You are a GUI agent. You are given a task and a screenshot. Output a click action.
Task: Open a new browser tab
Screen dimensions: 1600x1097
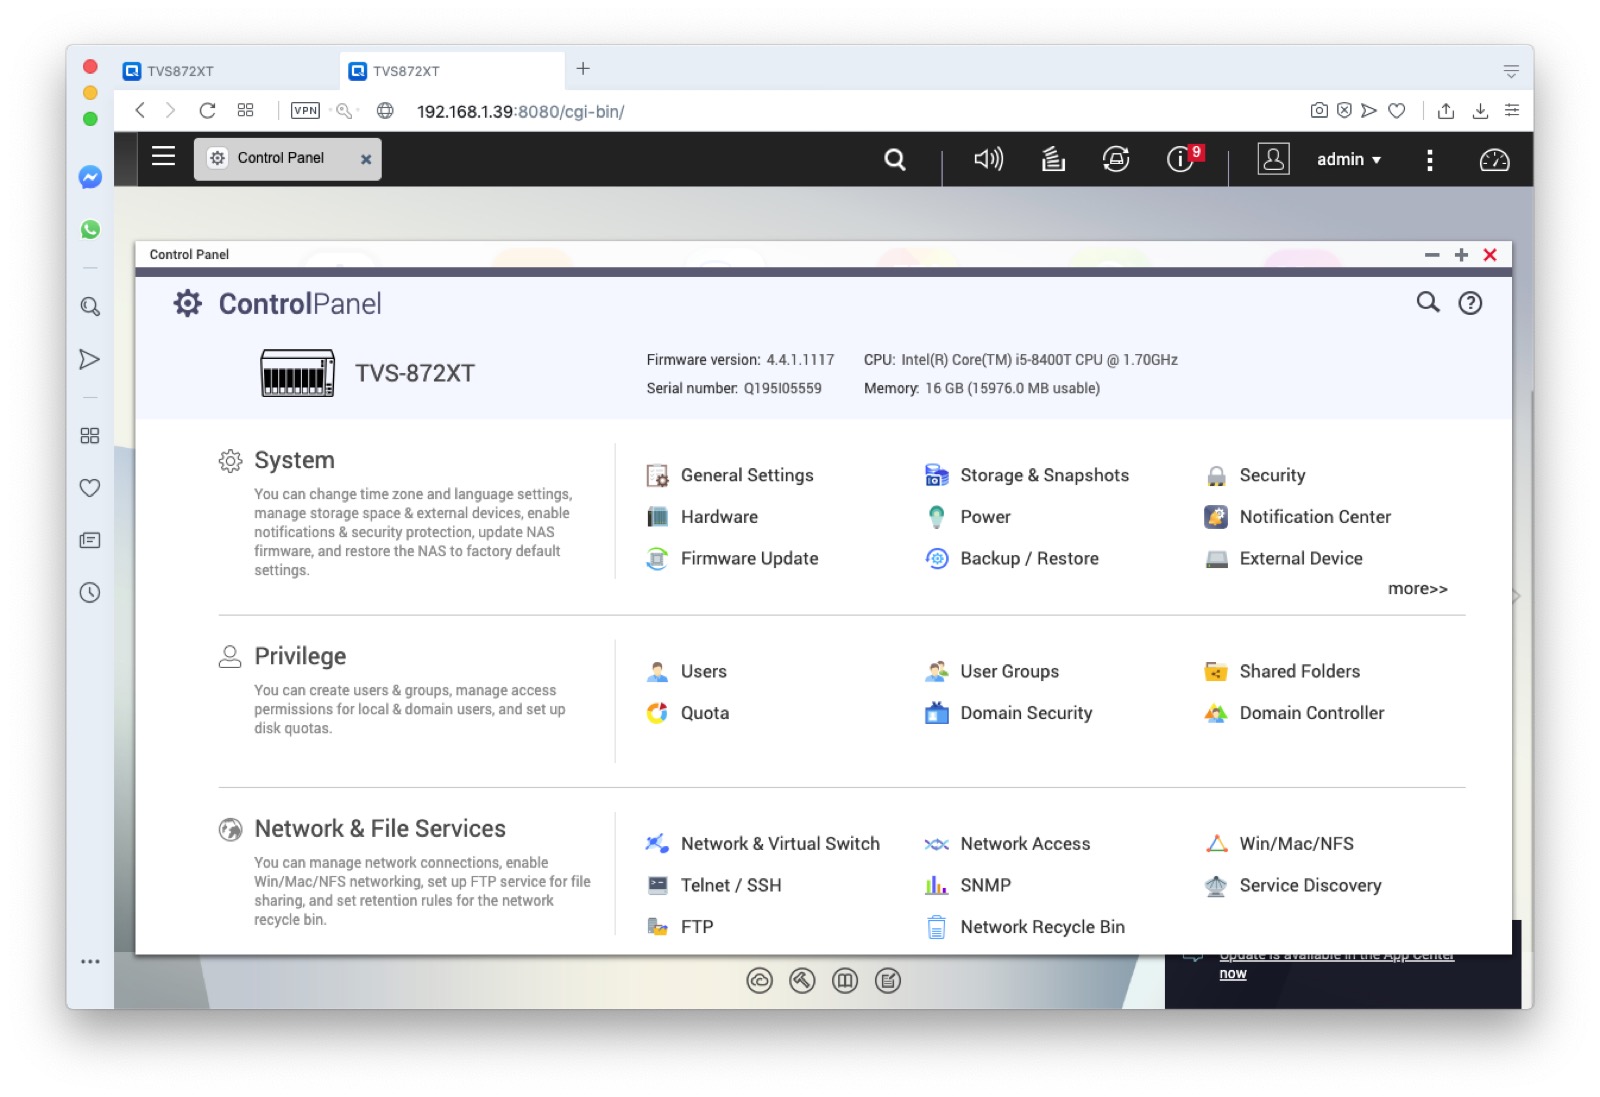(583, 69)
